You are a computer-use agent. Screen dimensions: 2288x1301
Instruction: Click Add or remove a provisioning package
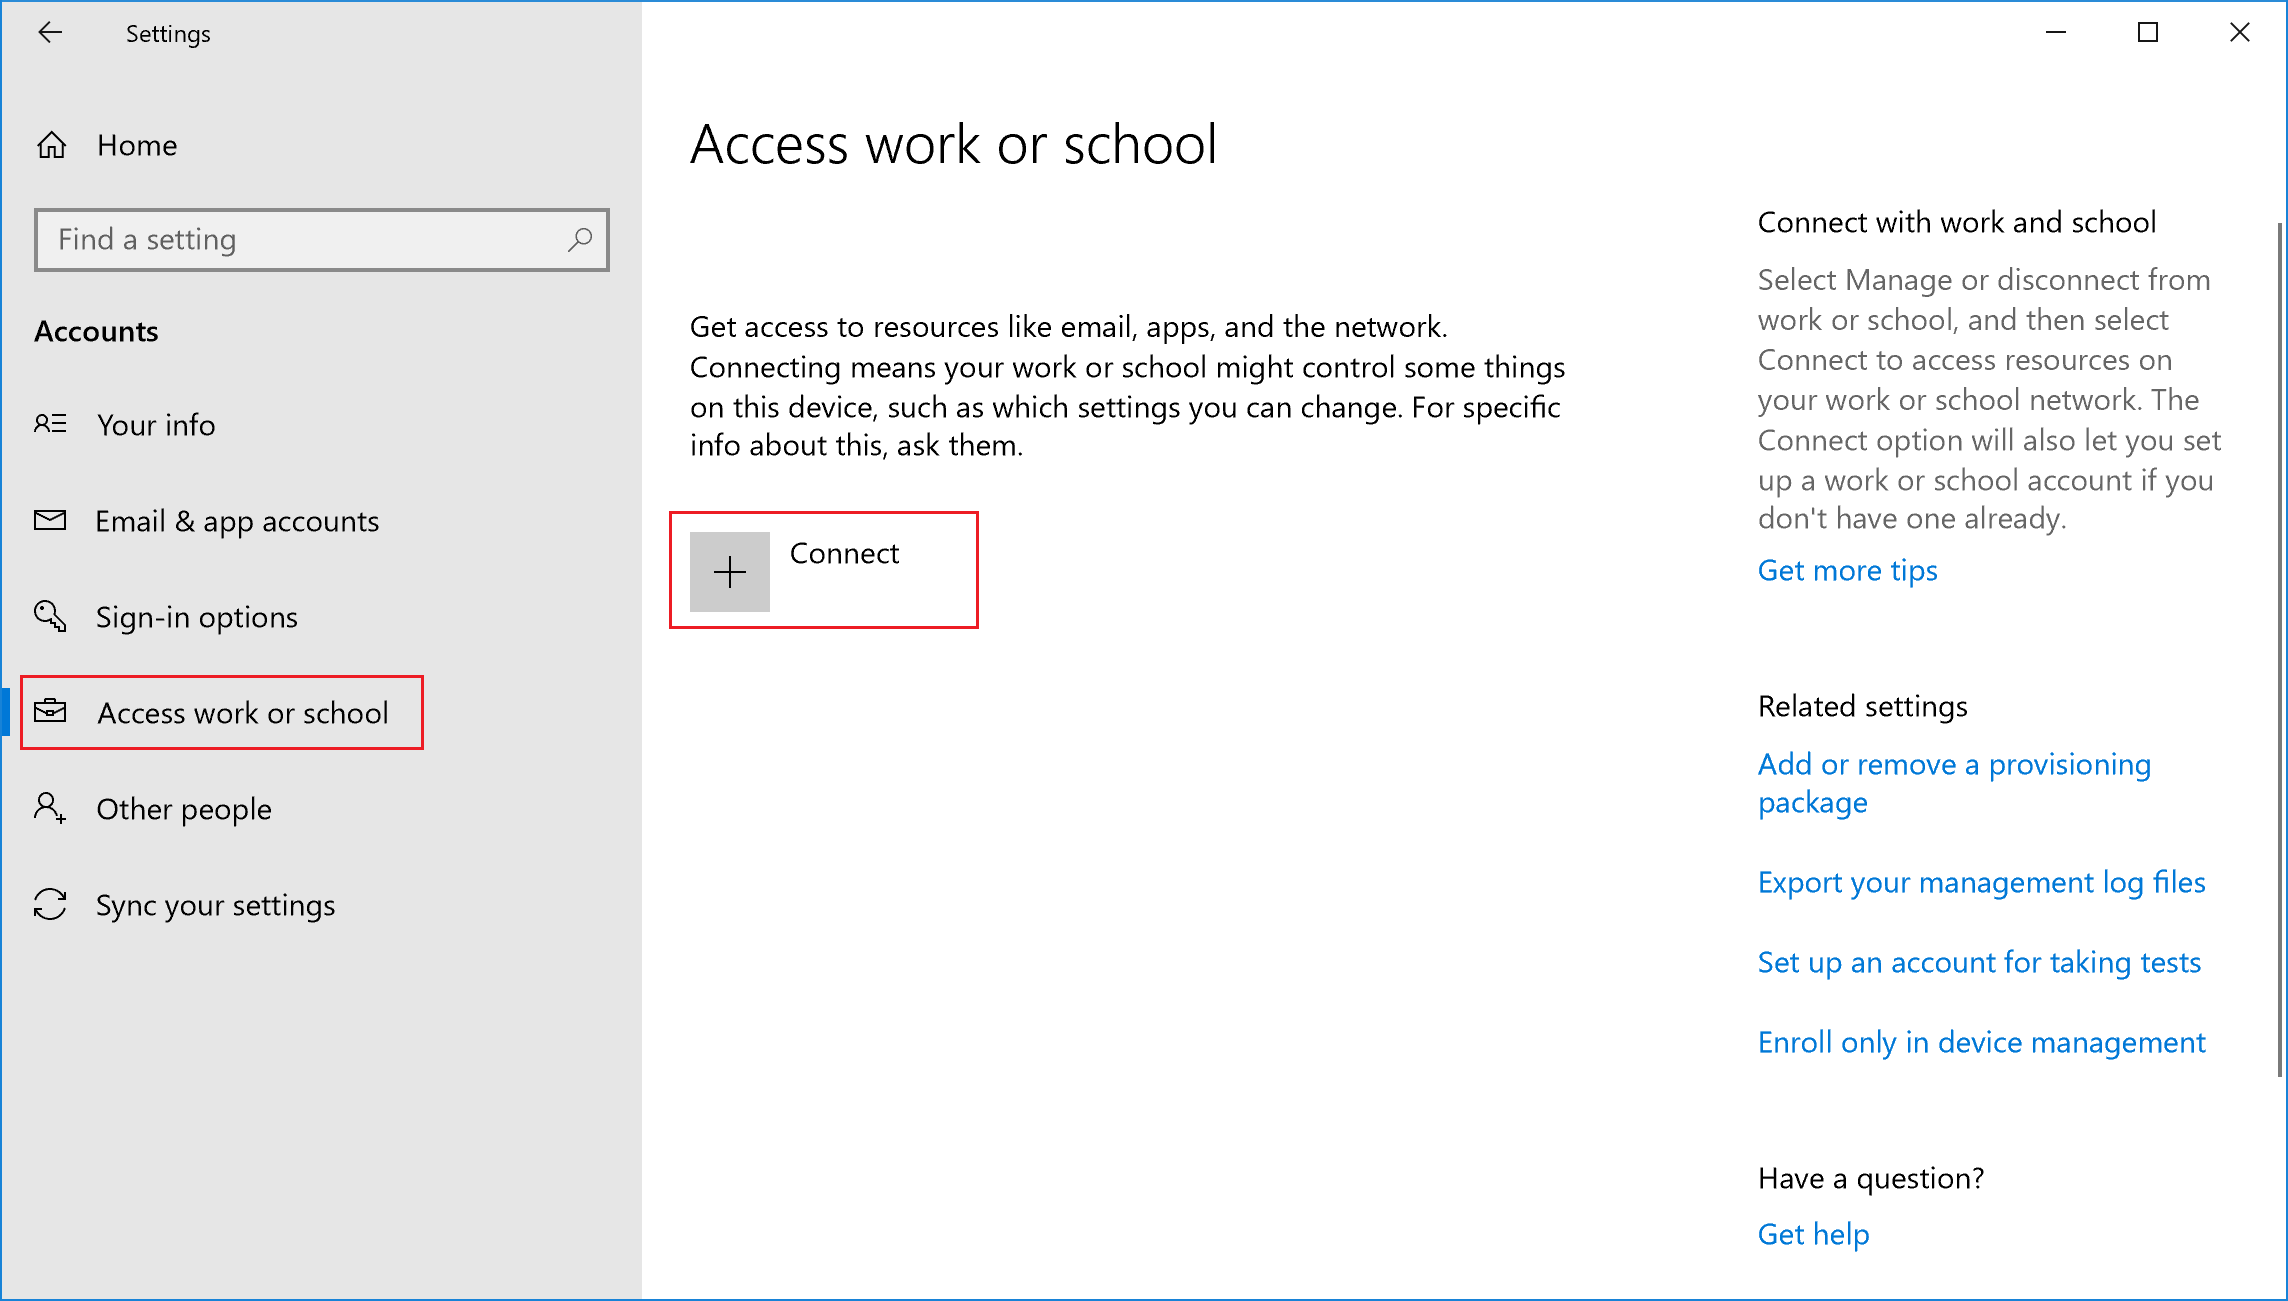1955,782
